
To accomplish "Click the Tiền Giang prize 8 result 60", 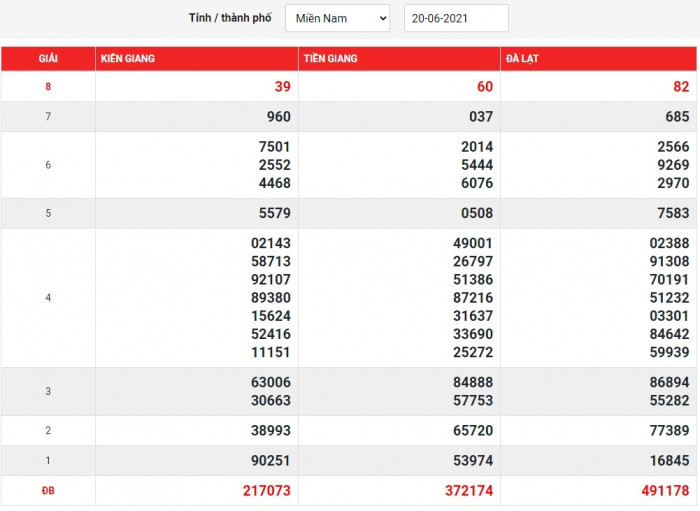I will point(484,87).
